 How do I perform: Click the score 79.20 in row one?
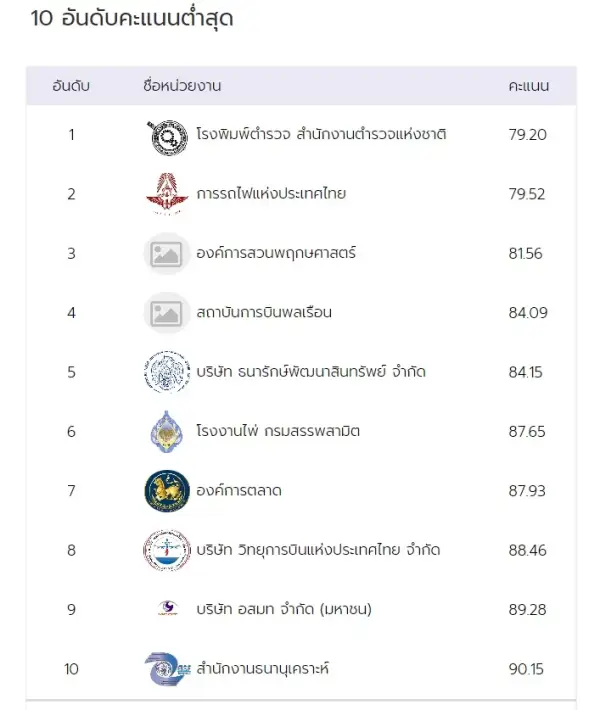(x=527, y=135)
